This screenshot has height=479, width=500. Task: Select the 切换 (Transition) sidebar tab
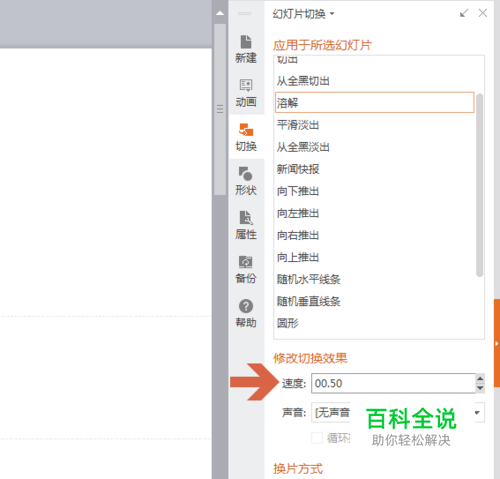[246, 137]
